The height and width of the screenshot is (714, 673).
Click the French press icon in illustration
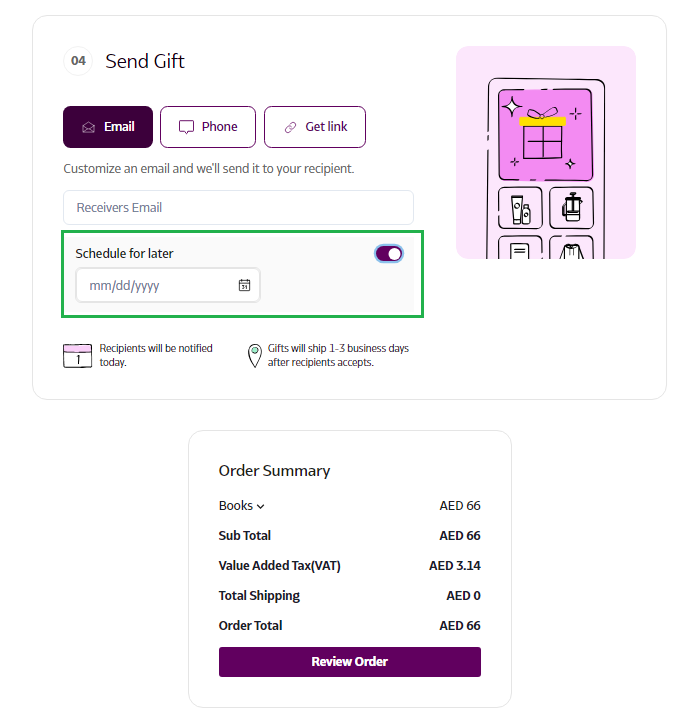point(571,208)
